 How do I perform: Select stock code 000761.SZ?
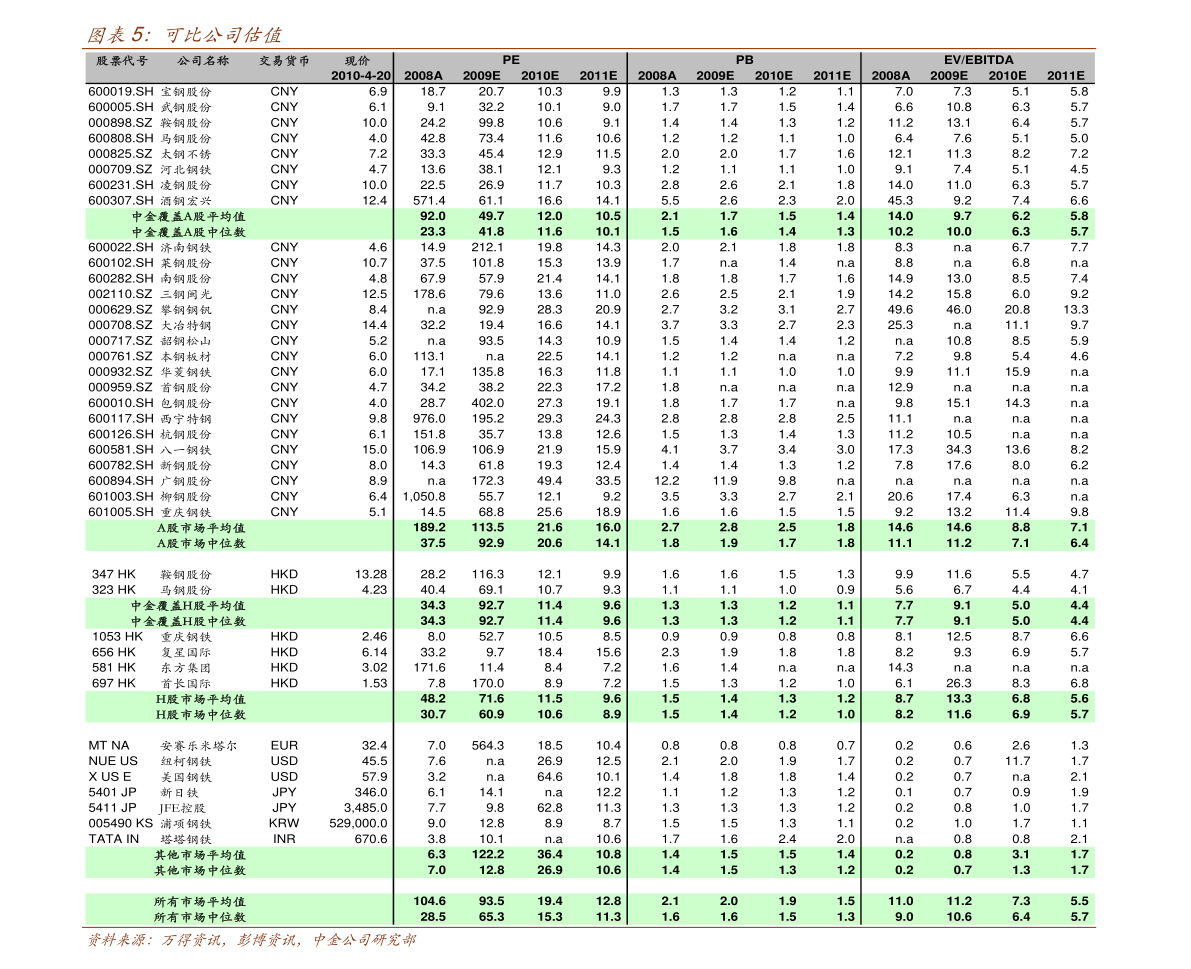(x=120, y=356)
